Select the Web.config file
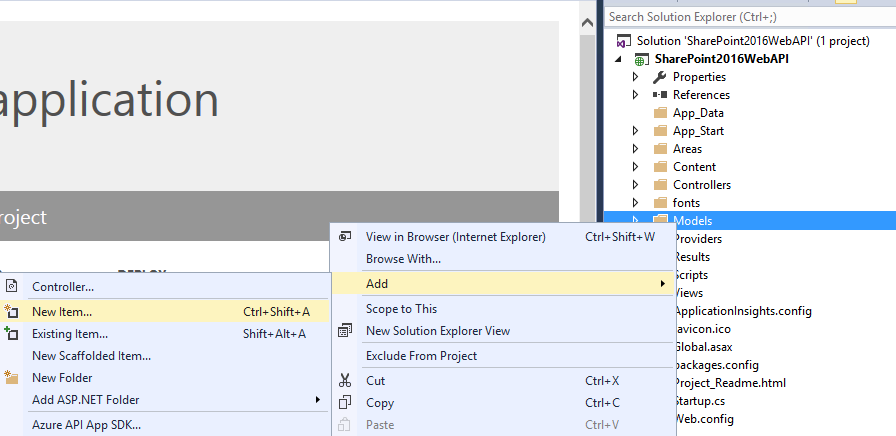This screenshot has width=896, height=436. click(x=703, y=419)
